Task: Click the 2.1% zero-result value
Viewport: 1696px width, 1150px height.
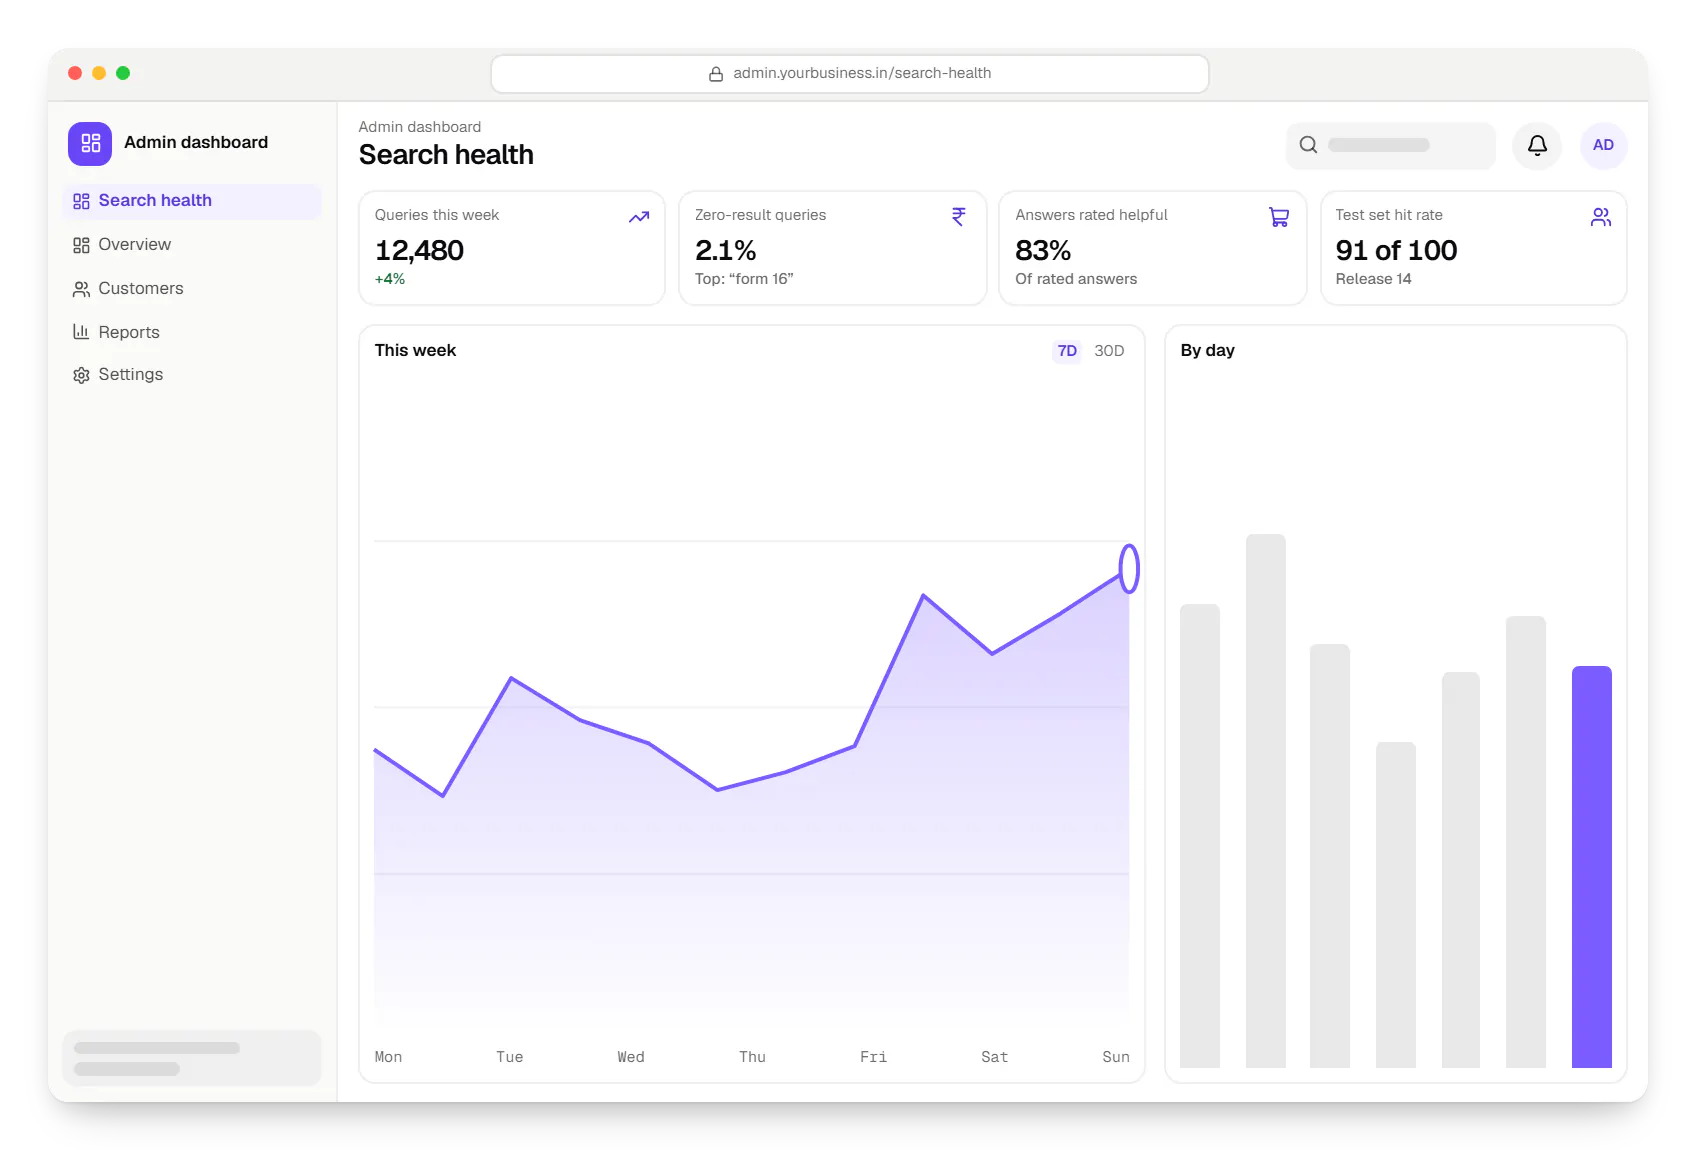Action: tap(725, 250)
